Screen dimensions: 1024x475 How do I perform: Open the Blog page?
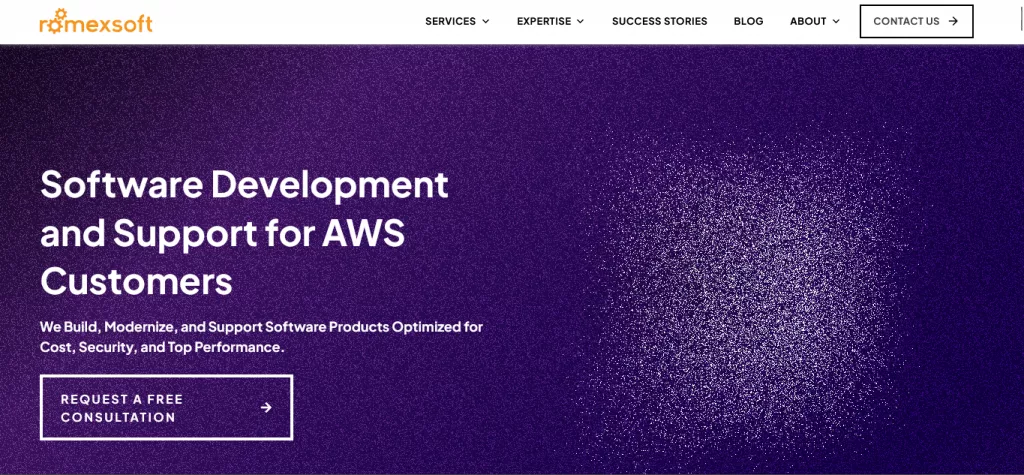[x=748, y=21]
